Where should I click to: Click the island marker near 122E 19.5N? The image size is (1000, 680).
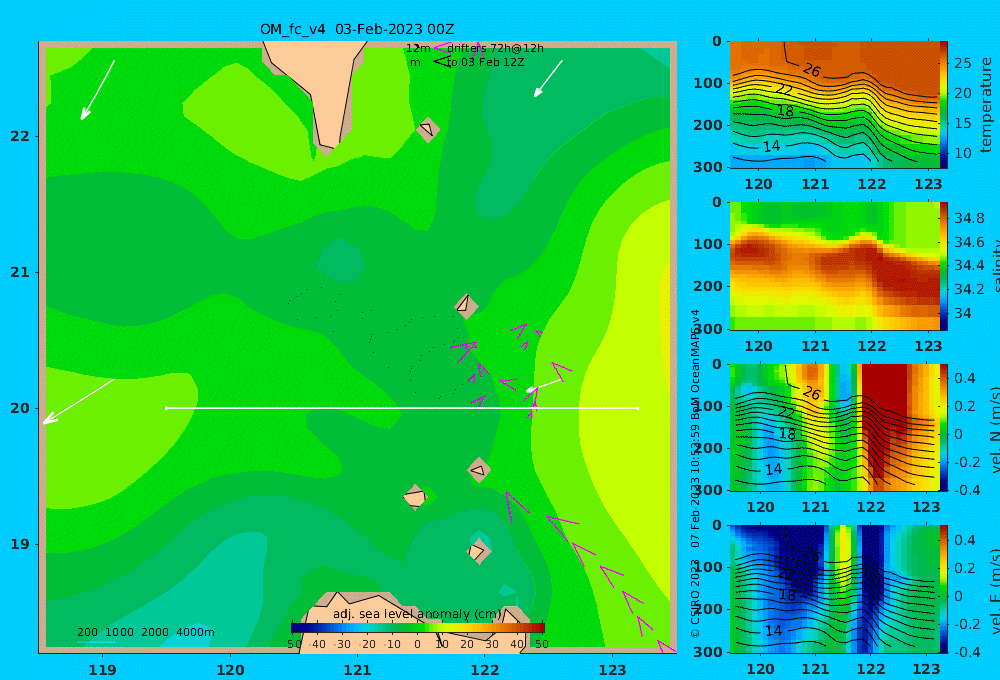[x=479, y=470]
